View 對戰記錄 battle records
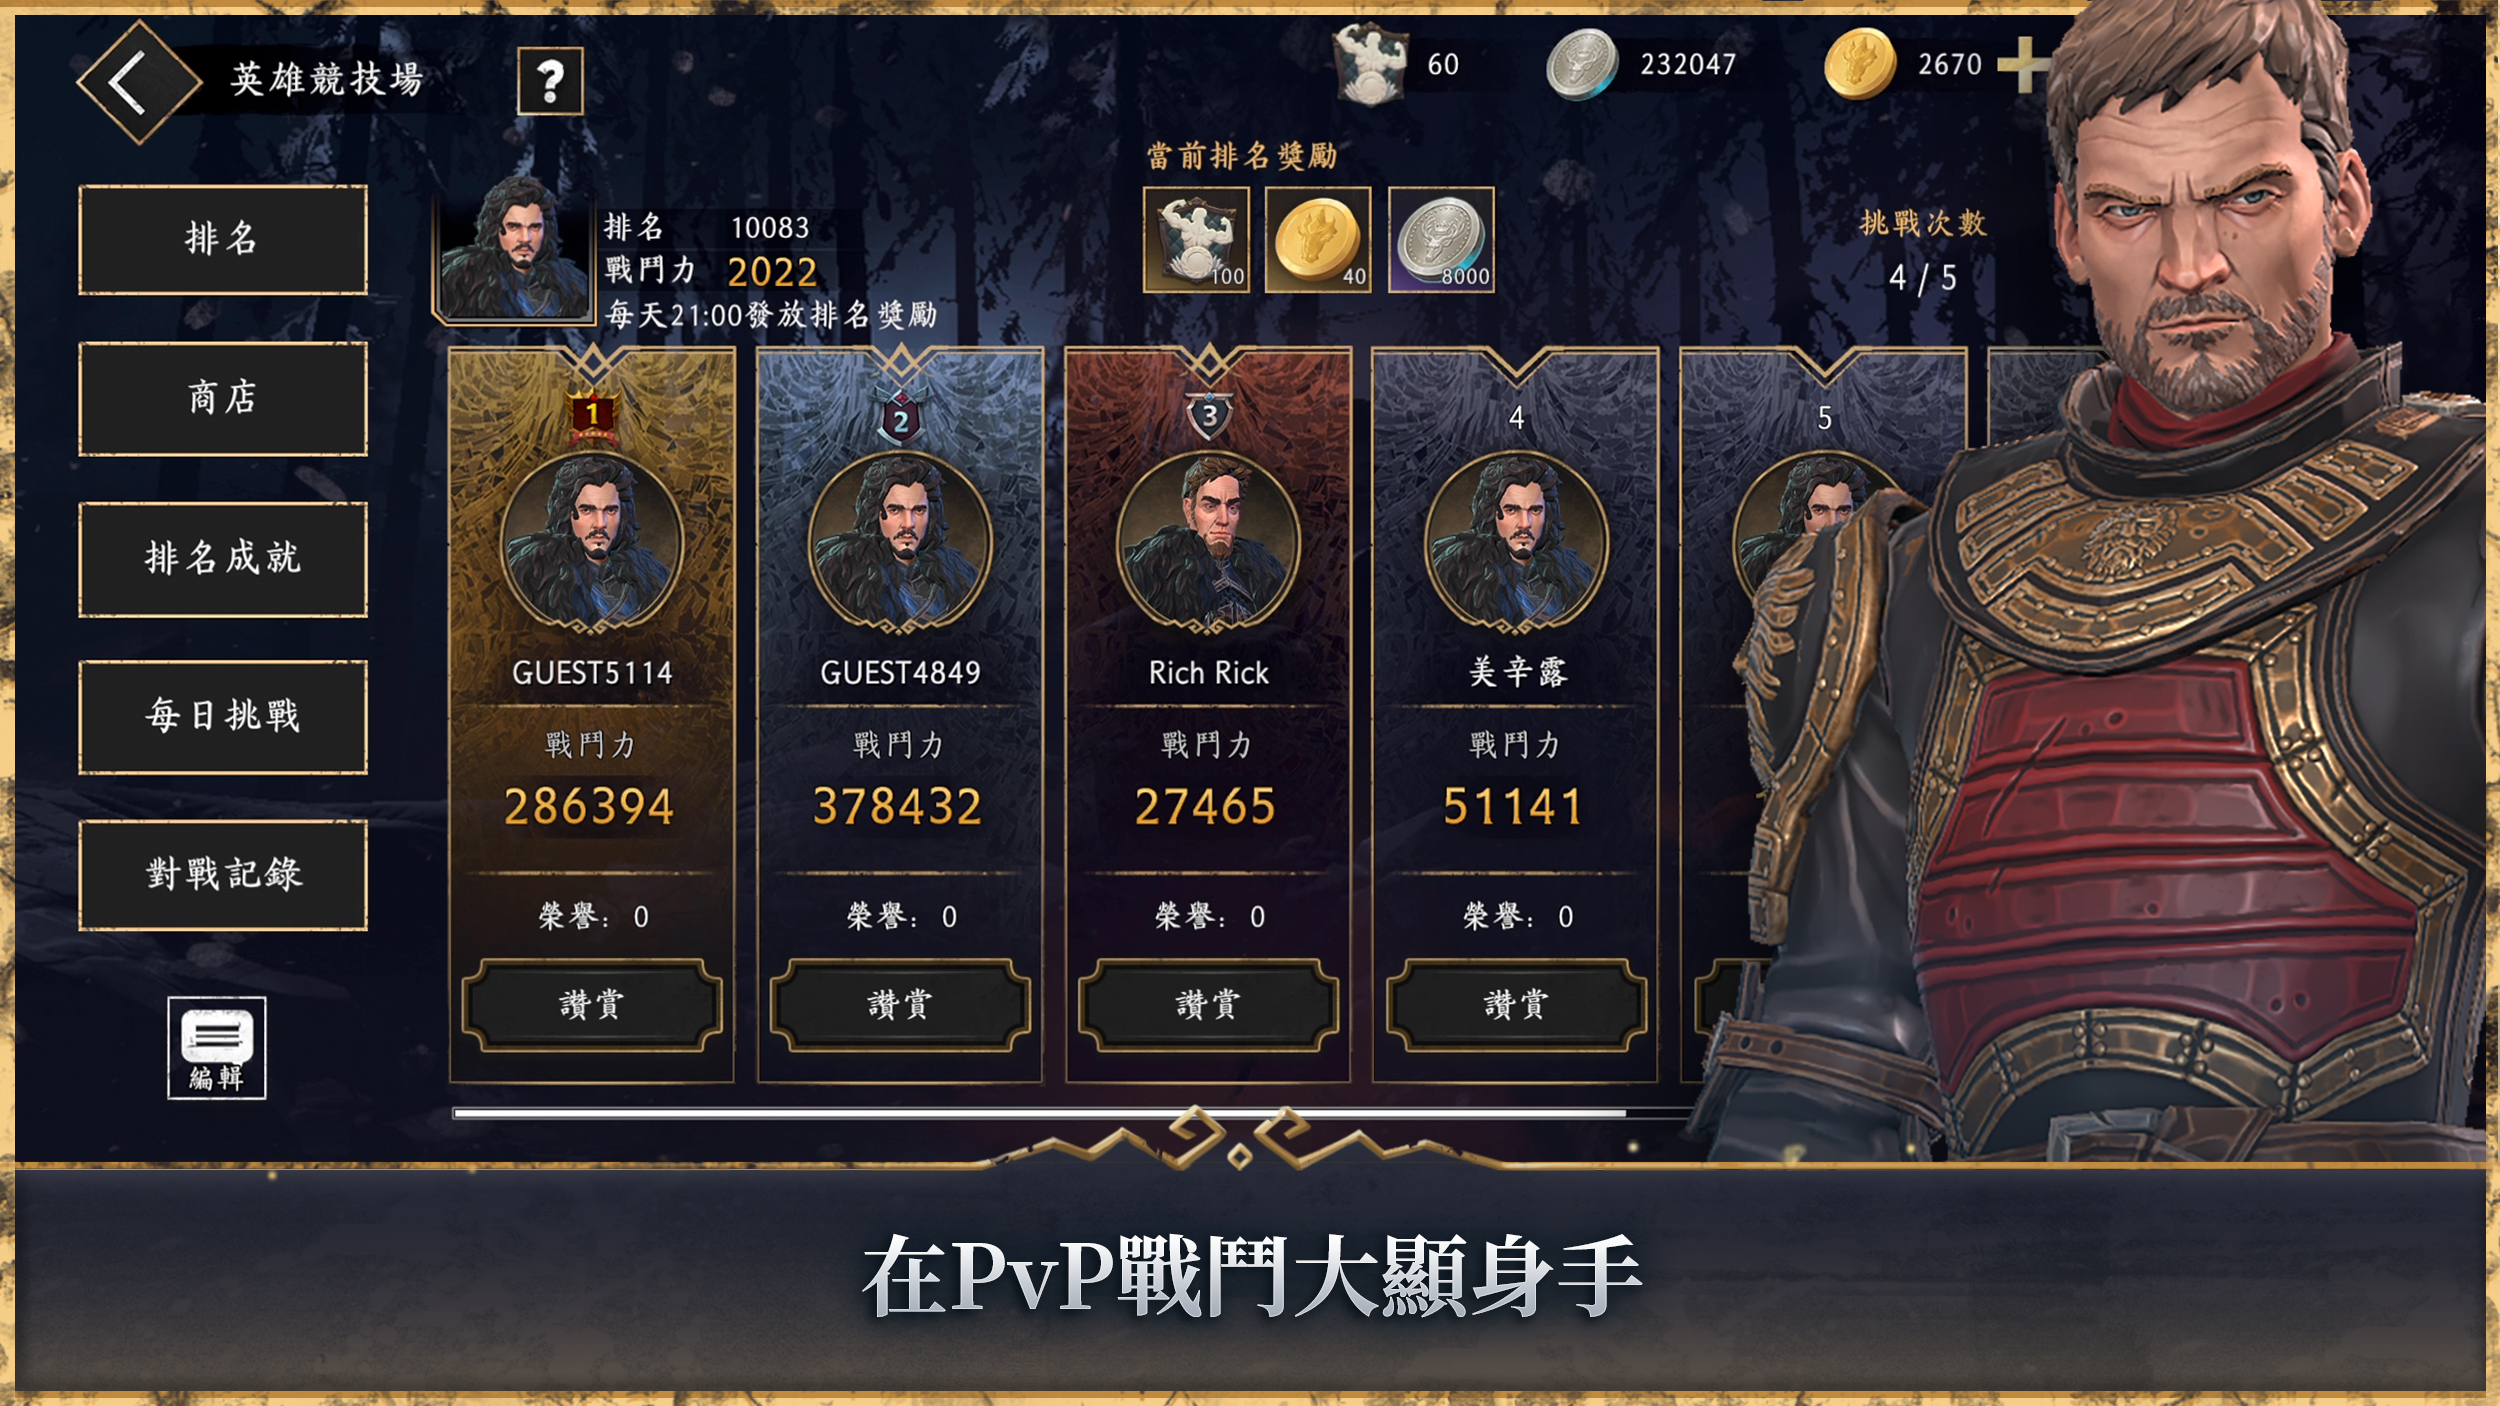Screen dimensions: 2500x1406 tap(223, 875)
